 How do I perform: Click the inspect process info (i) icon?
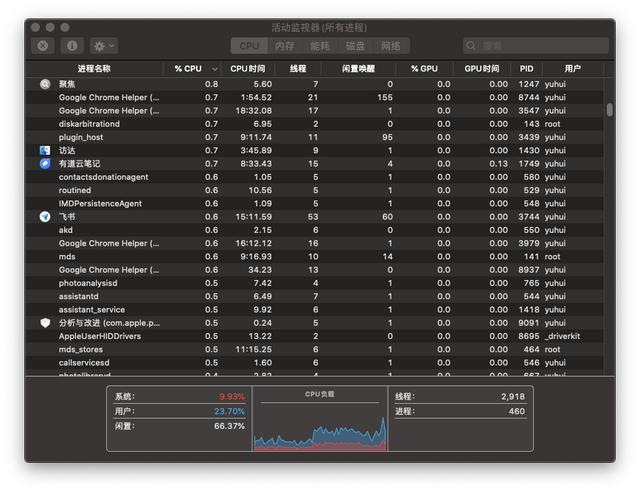pyautogui.click(x=71, y=46)
